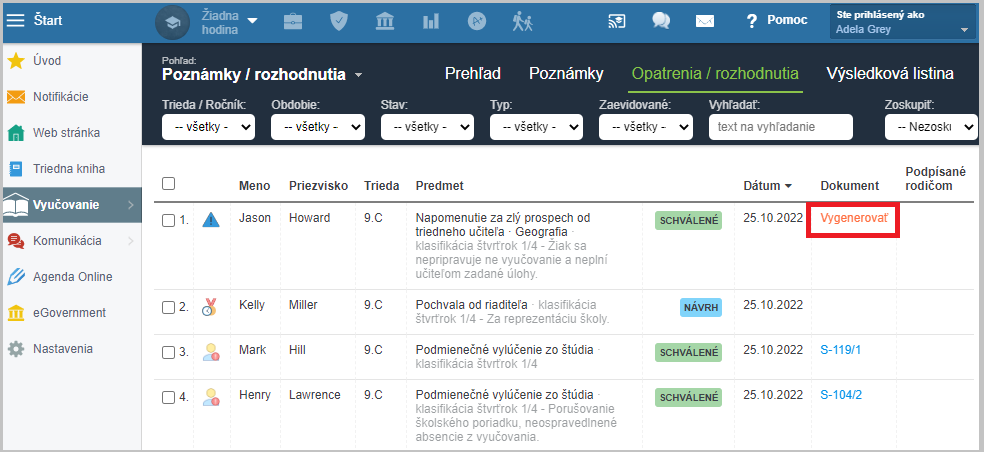This screenshot has width=984, height=452.
Task: Expand the Trieda / Ročník dropdown
Action: pos(208,127)
